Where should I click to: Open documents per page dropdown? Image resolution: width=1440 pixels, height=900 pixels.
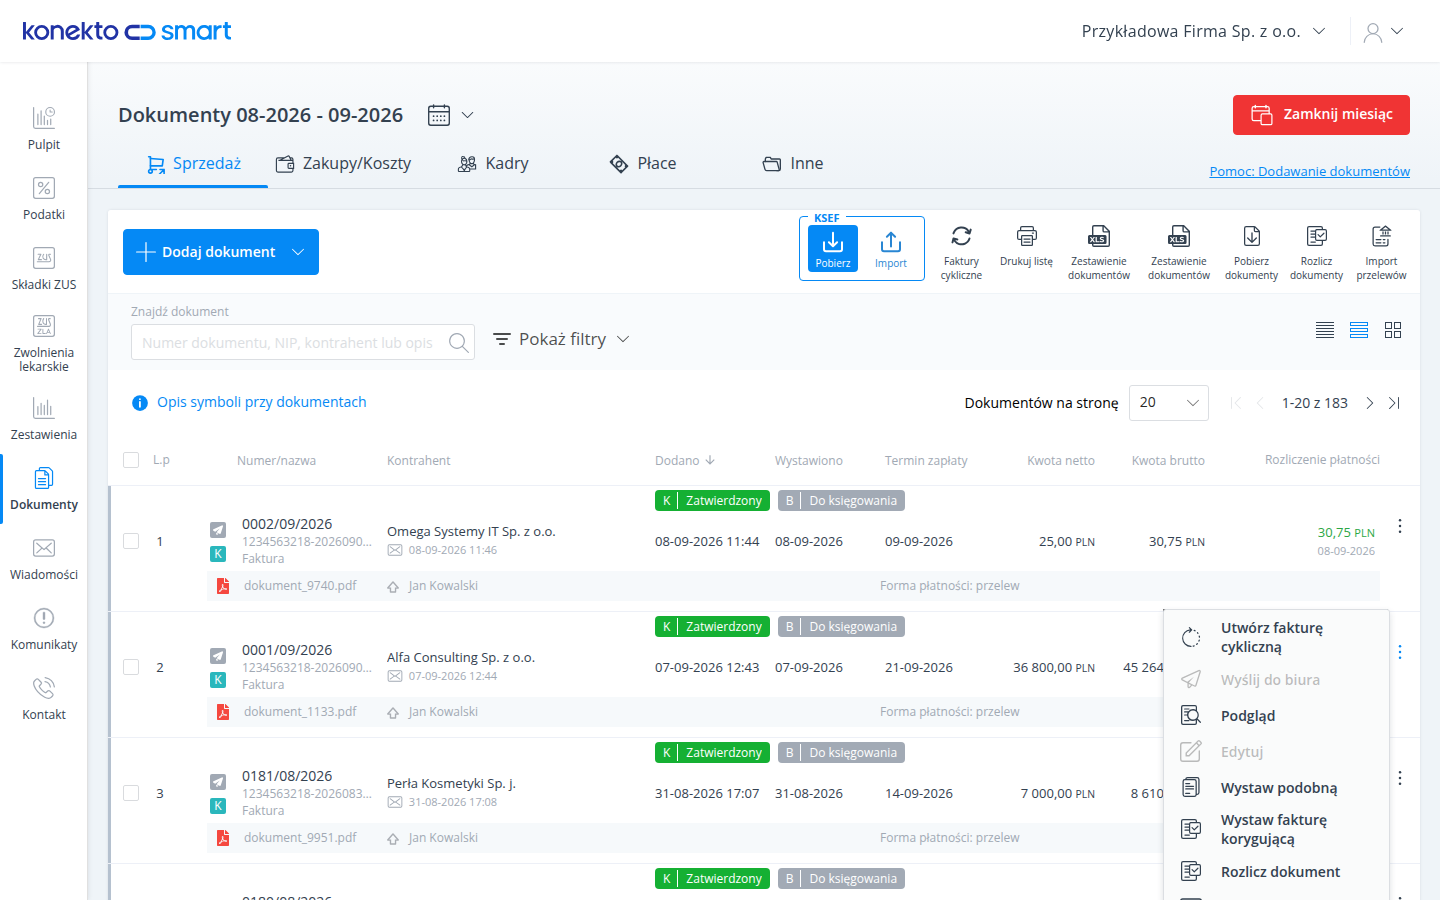[x=1169, y=403]
